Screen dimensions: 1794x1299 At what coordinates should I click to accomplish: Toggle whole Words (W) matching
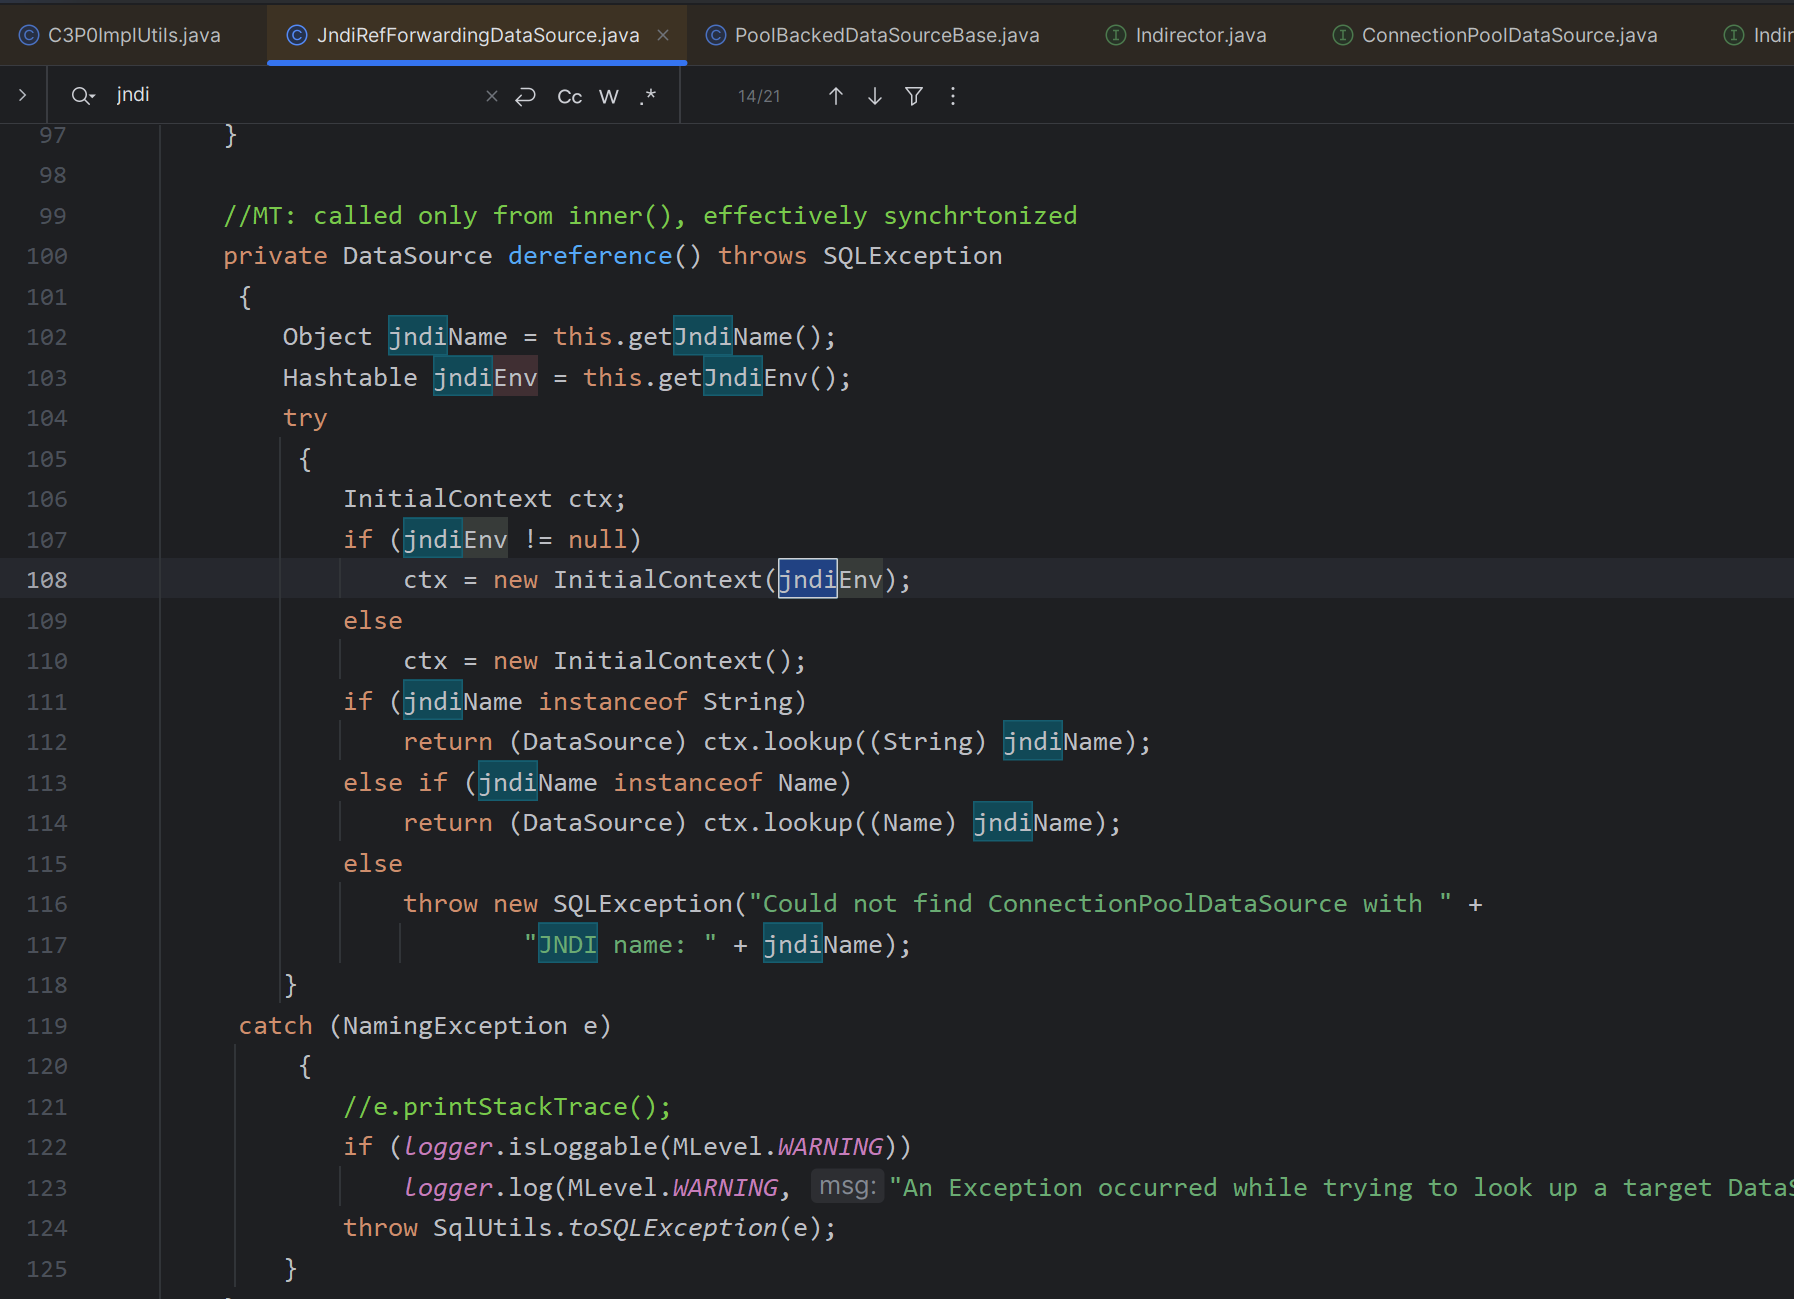608,96
